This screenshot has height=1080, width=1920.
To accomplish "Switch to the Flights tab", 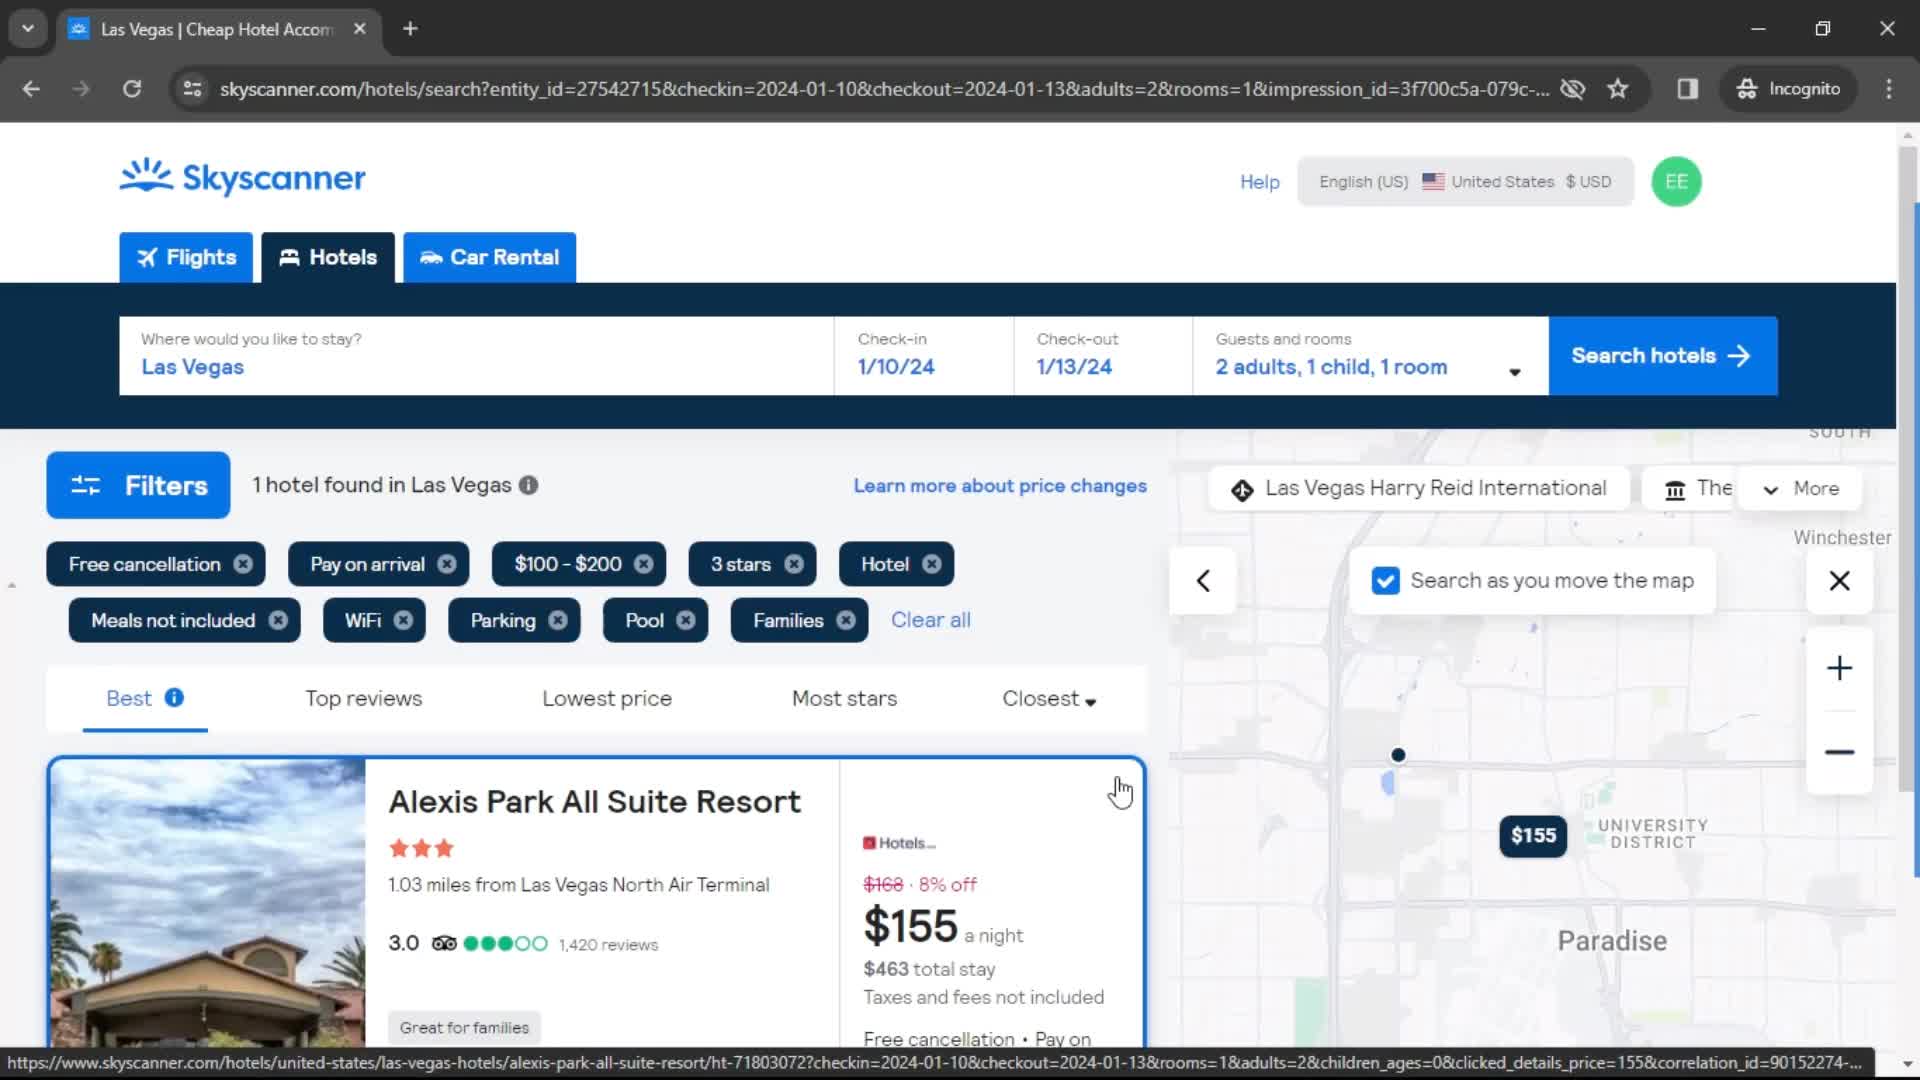I will (x=186, y=257).
